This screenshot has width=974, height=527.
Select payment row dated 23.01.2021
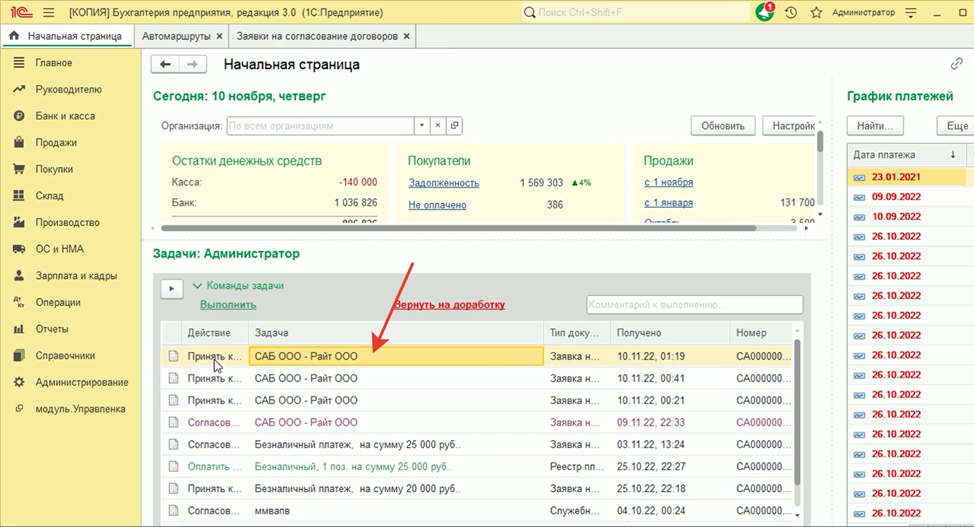click(x=911, y=177)
